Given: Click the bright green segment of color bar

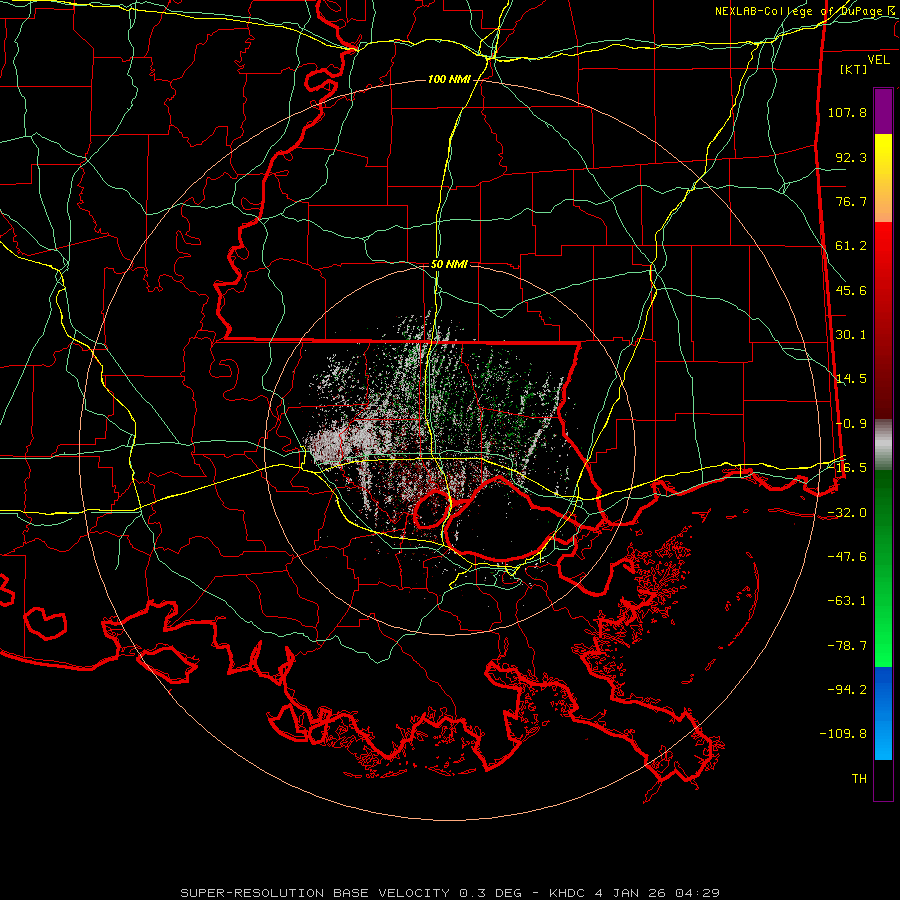Looking at the screenshot, I should point(883,568).
